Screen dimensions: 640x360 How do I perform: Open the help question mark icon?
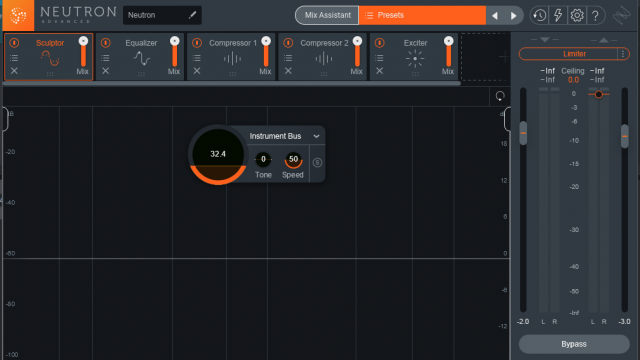pyautogui.click(x=596, y=16)
